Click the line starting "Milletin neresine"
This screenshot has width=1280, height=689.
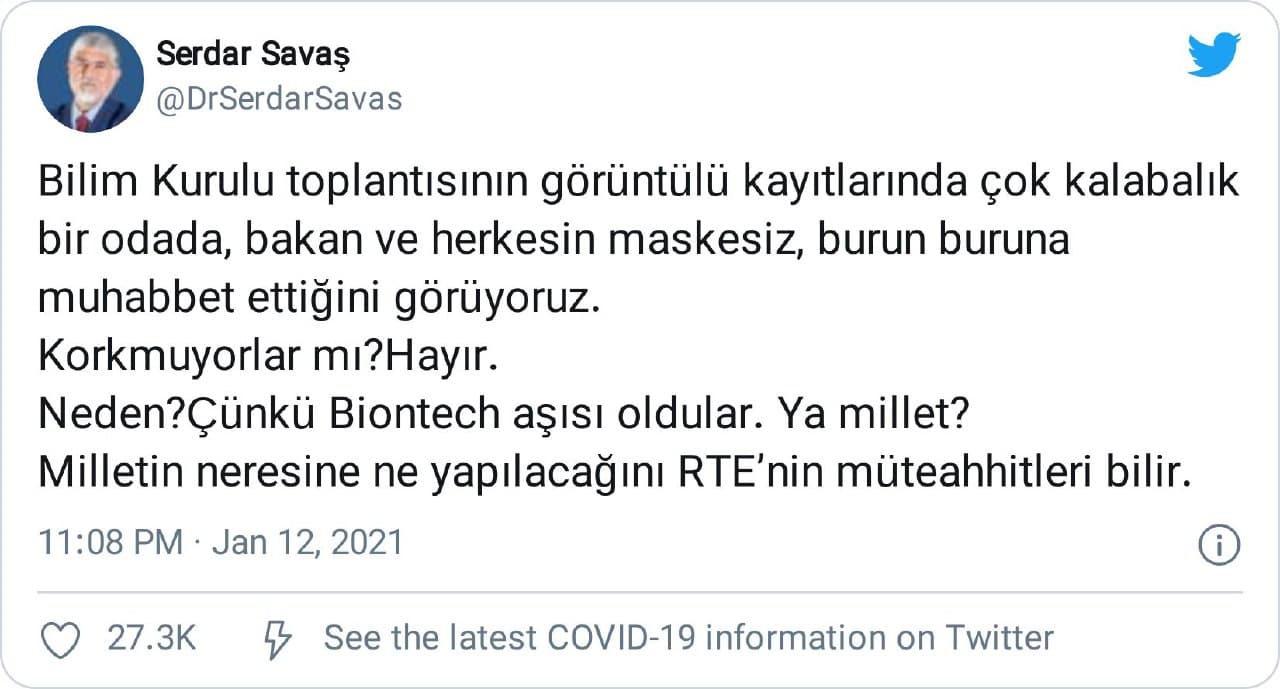pos(614,474)
